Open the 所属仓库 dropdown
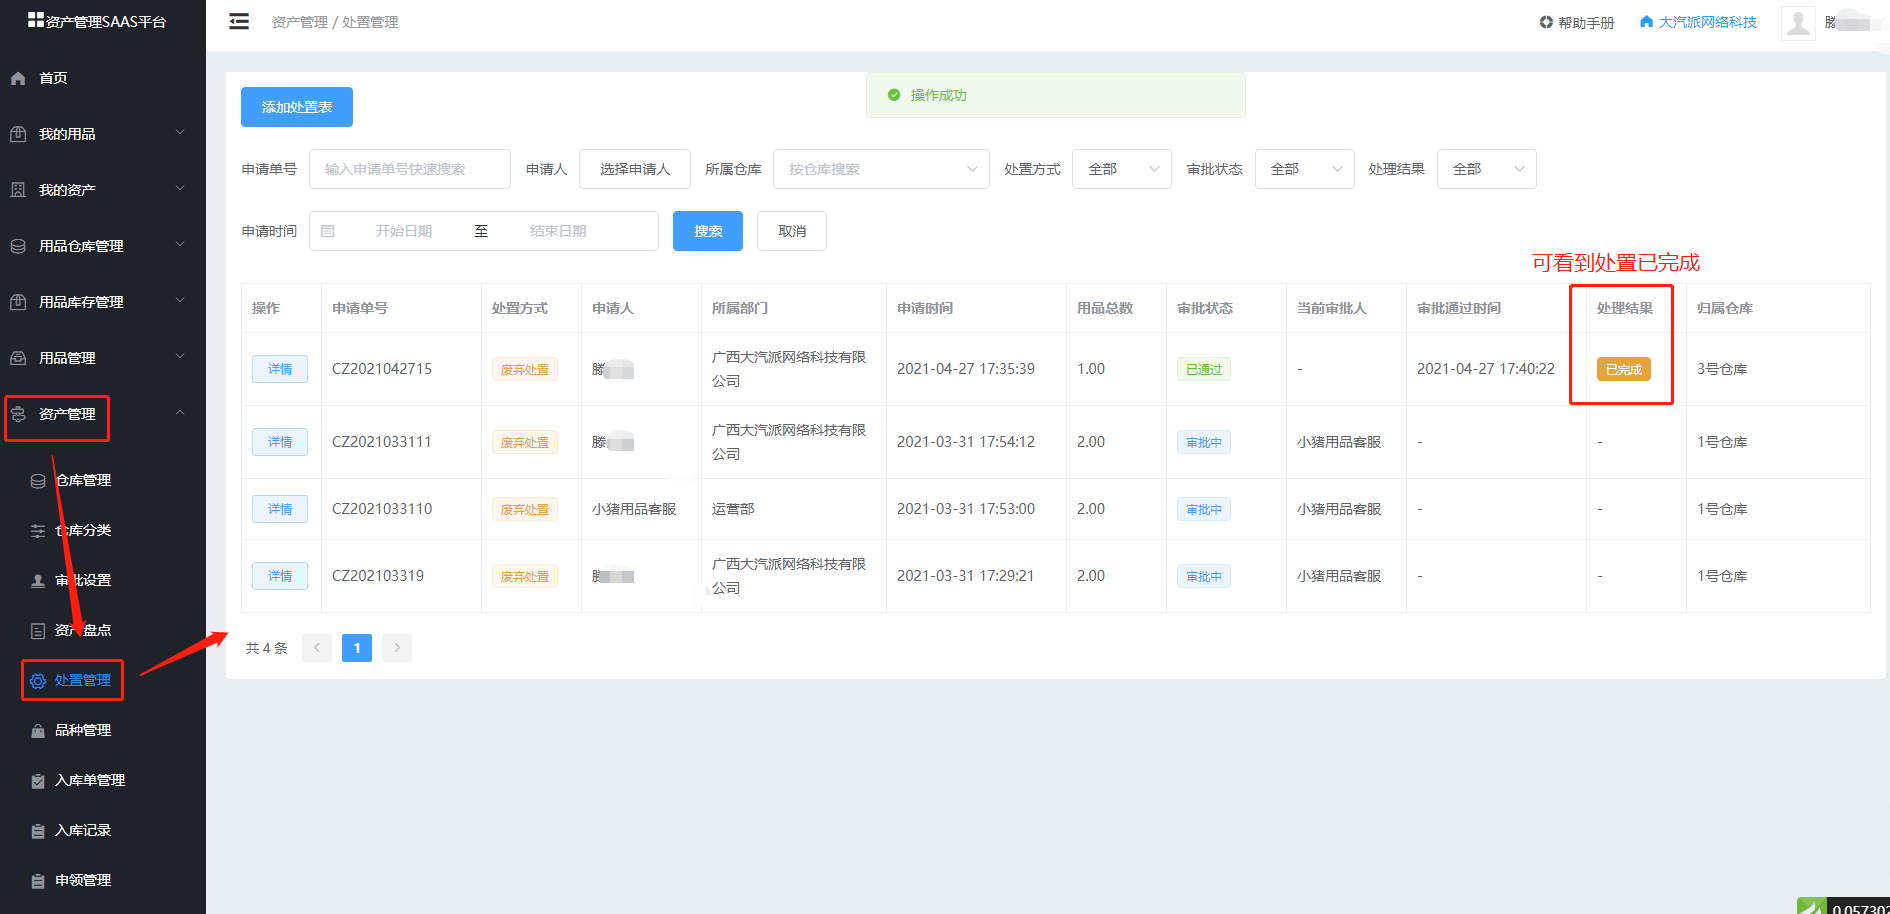This screenshot has width=1890, height=914. click(881, 169)
